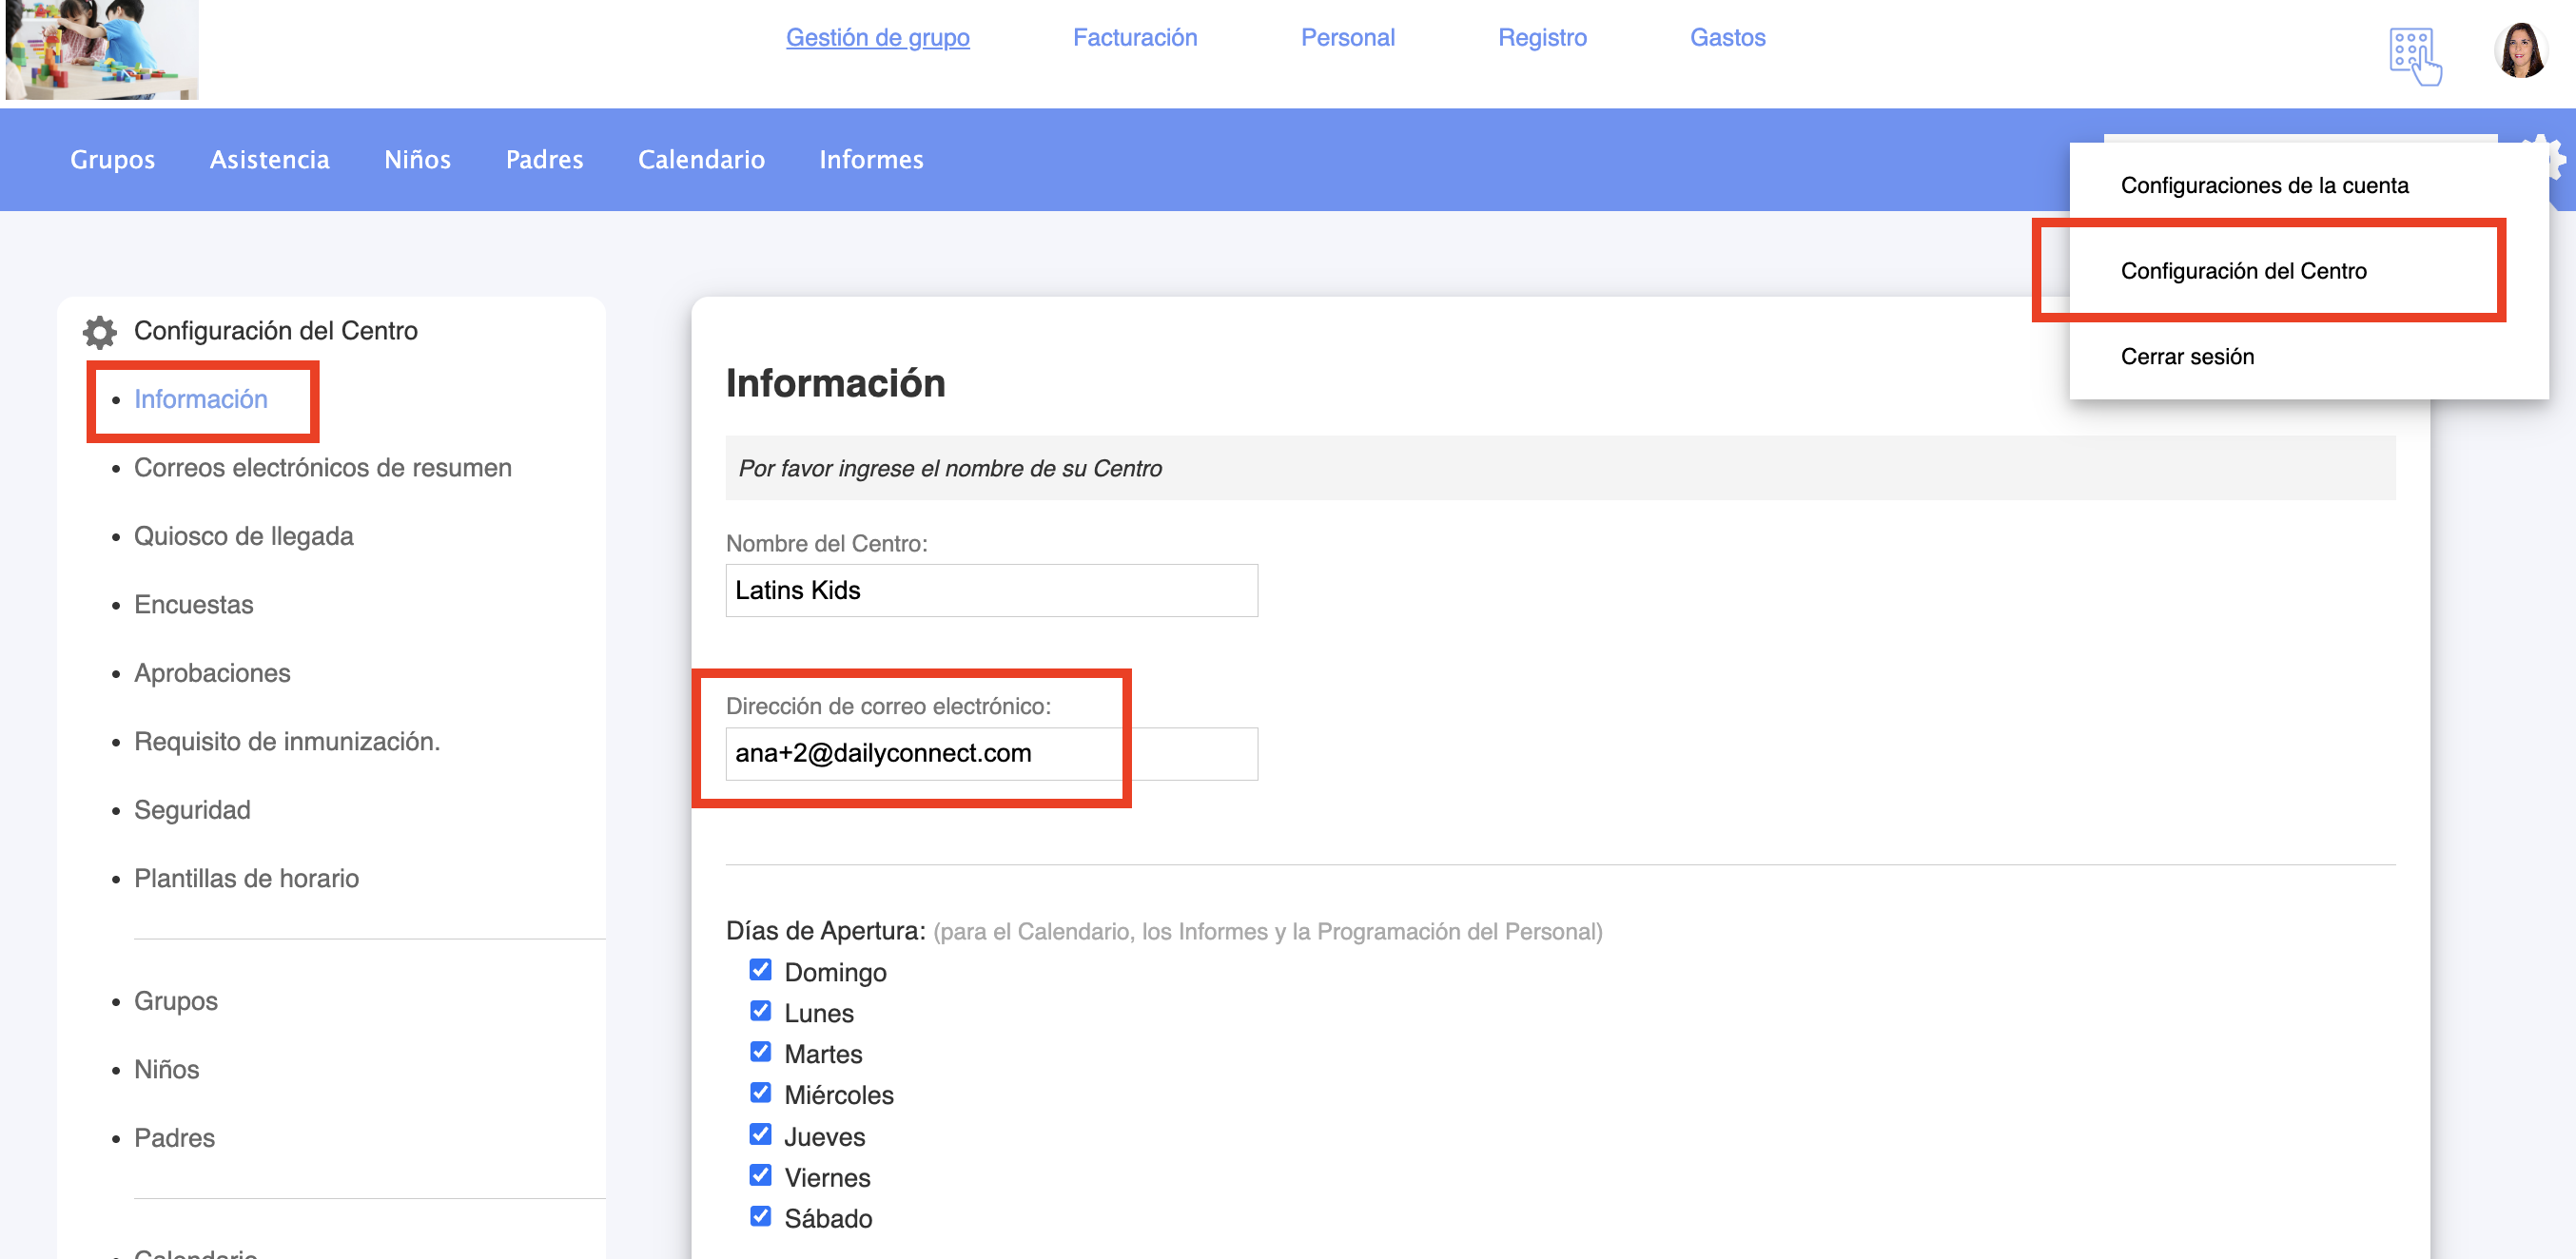
Task: Uncheck the Viernes checkbox
Action: [760, 1175]
